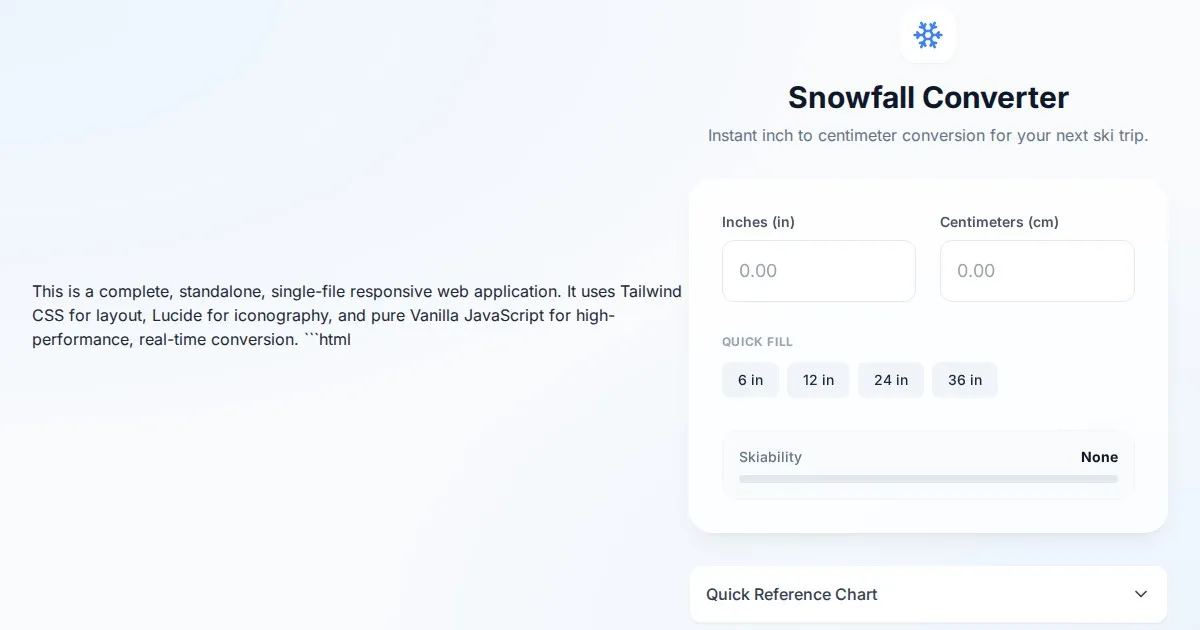
Task: Expand the Quick Reference Chart section
Action: [x=792, y=594]
